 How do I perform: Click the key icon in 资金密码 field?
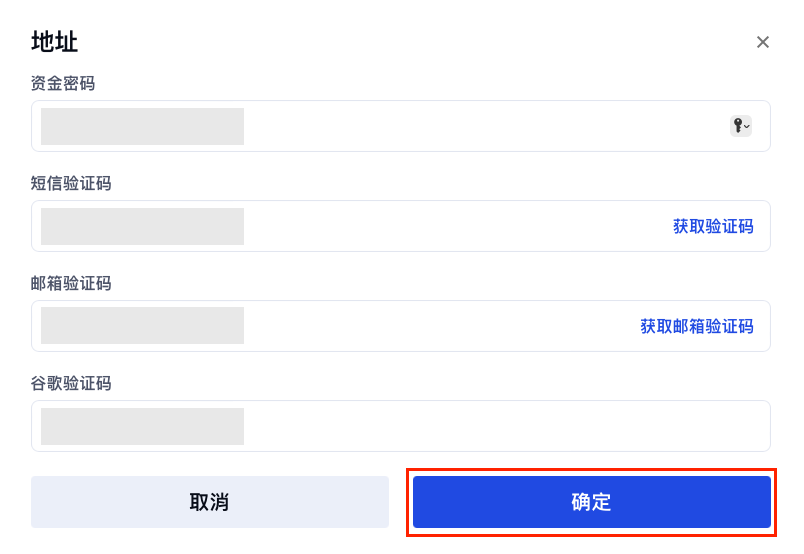point(738,126)
